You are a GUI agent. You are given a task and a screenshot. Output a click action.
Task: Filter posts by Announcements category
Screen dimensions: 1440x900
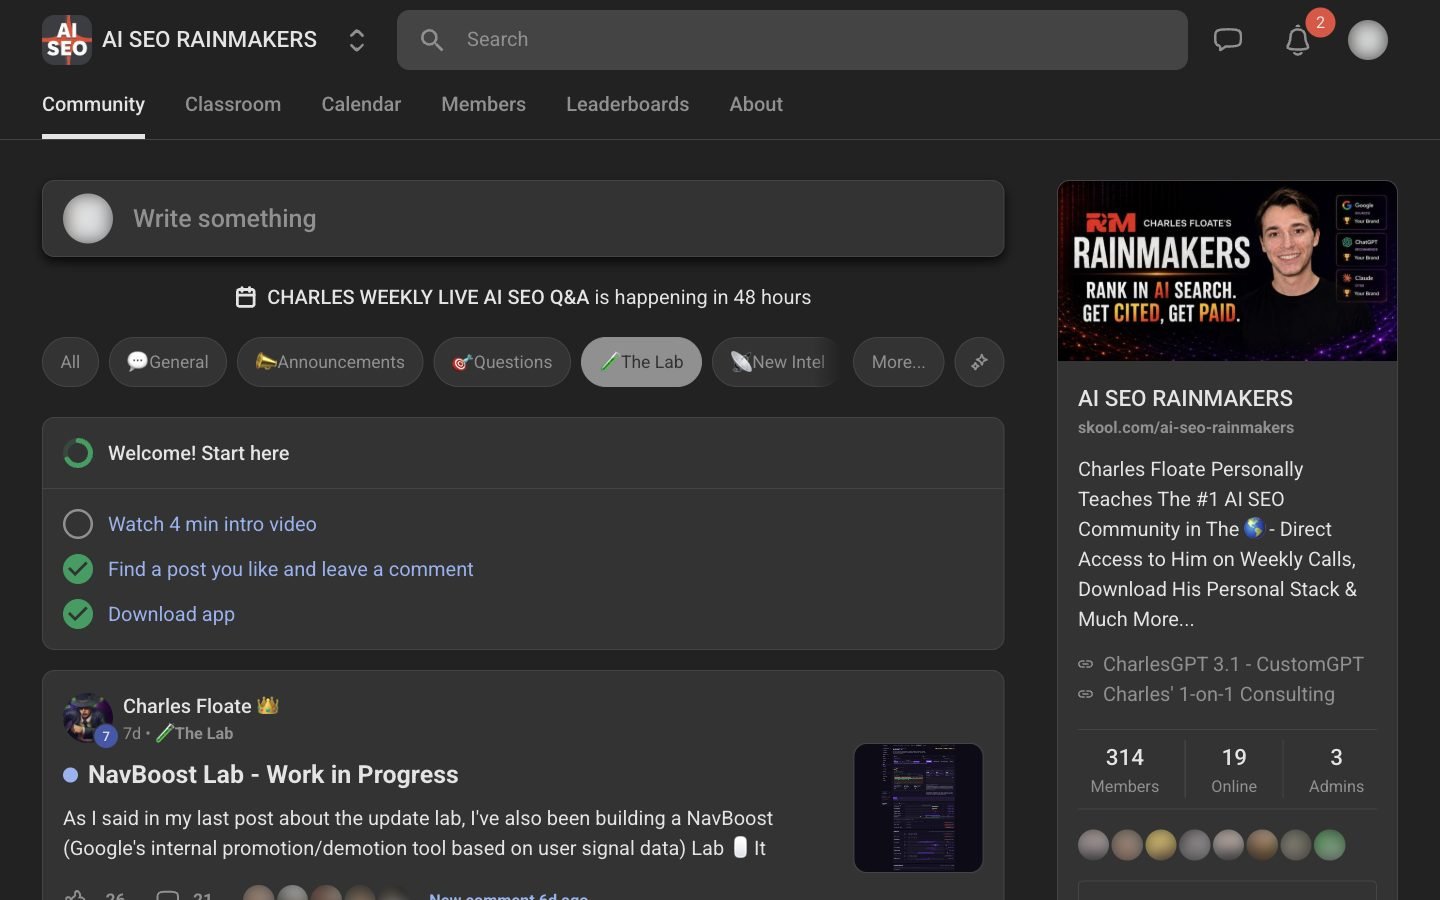click(330, 362)
